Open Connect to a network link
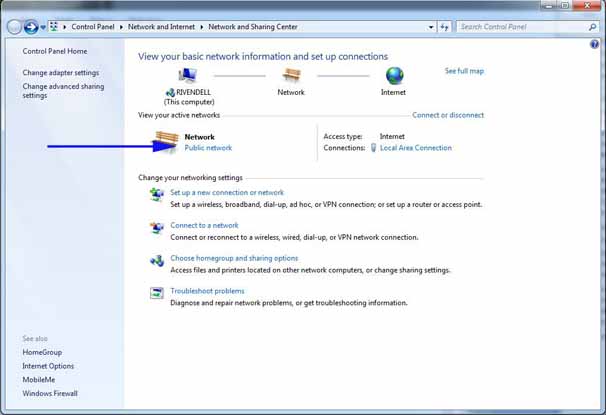The image size is (606, 415). tap(204, 225)
